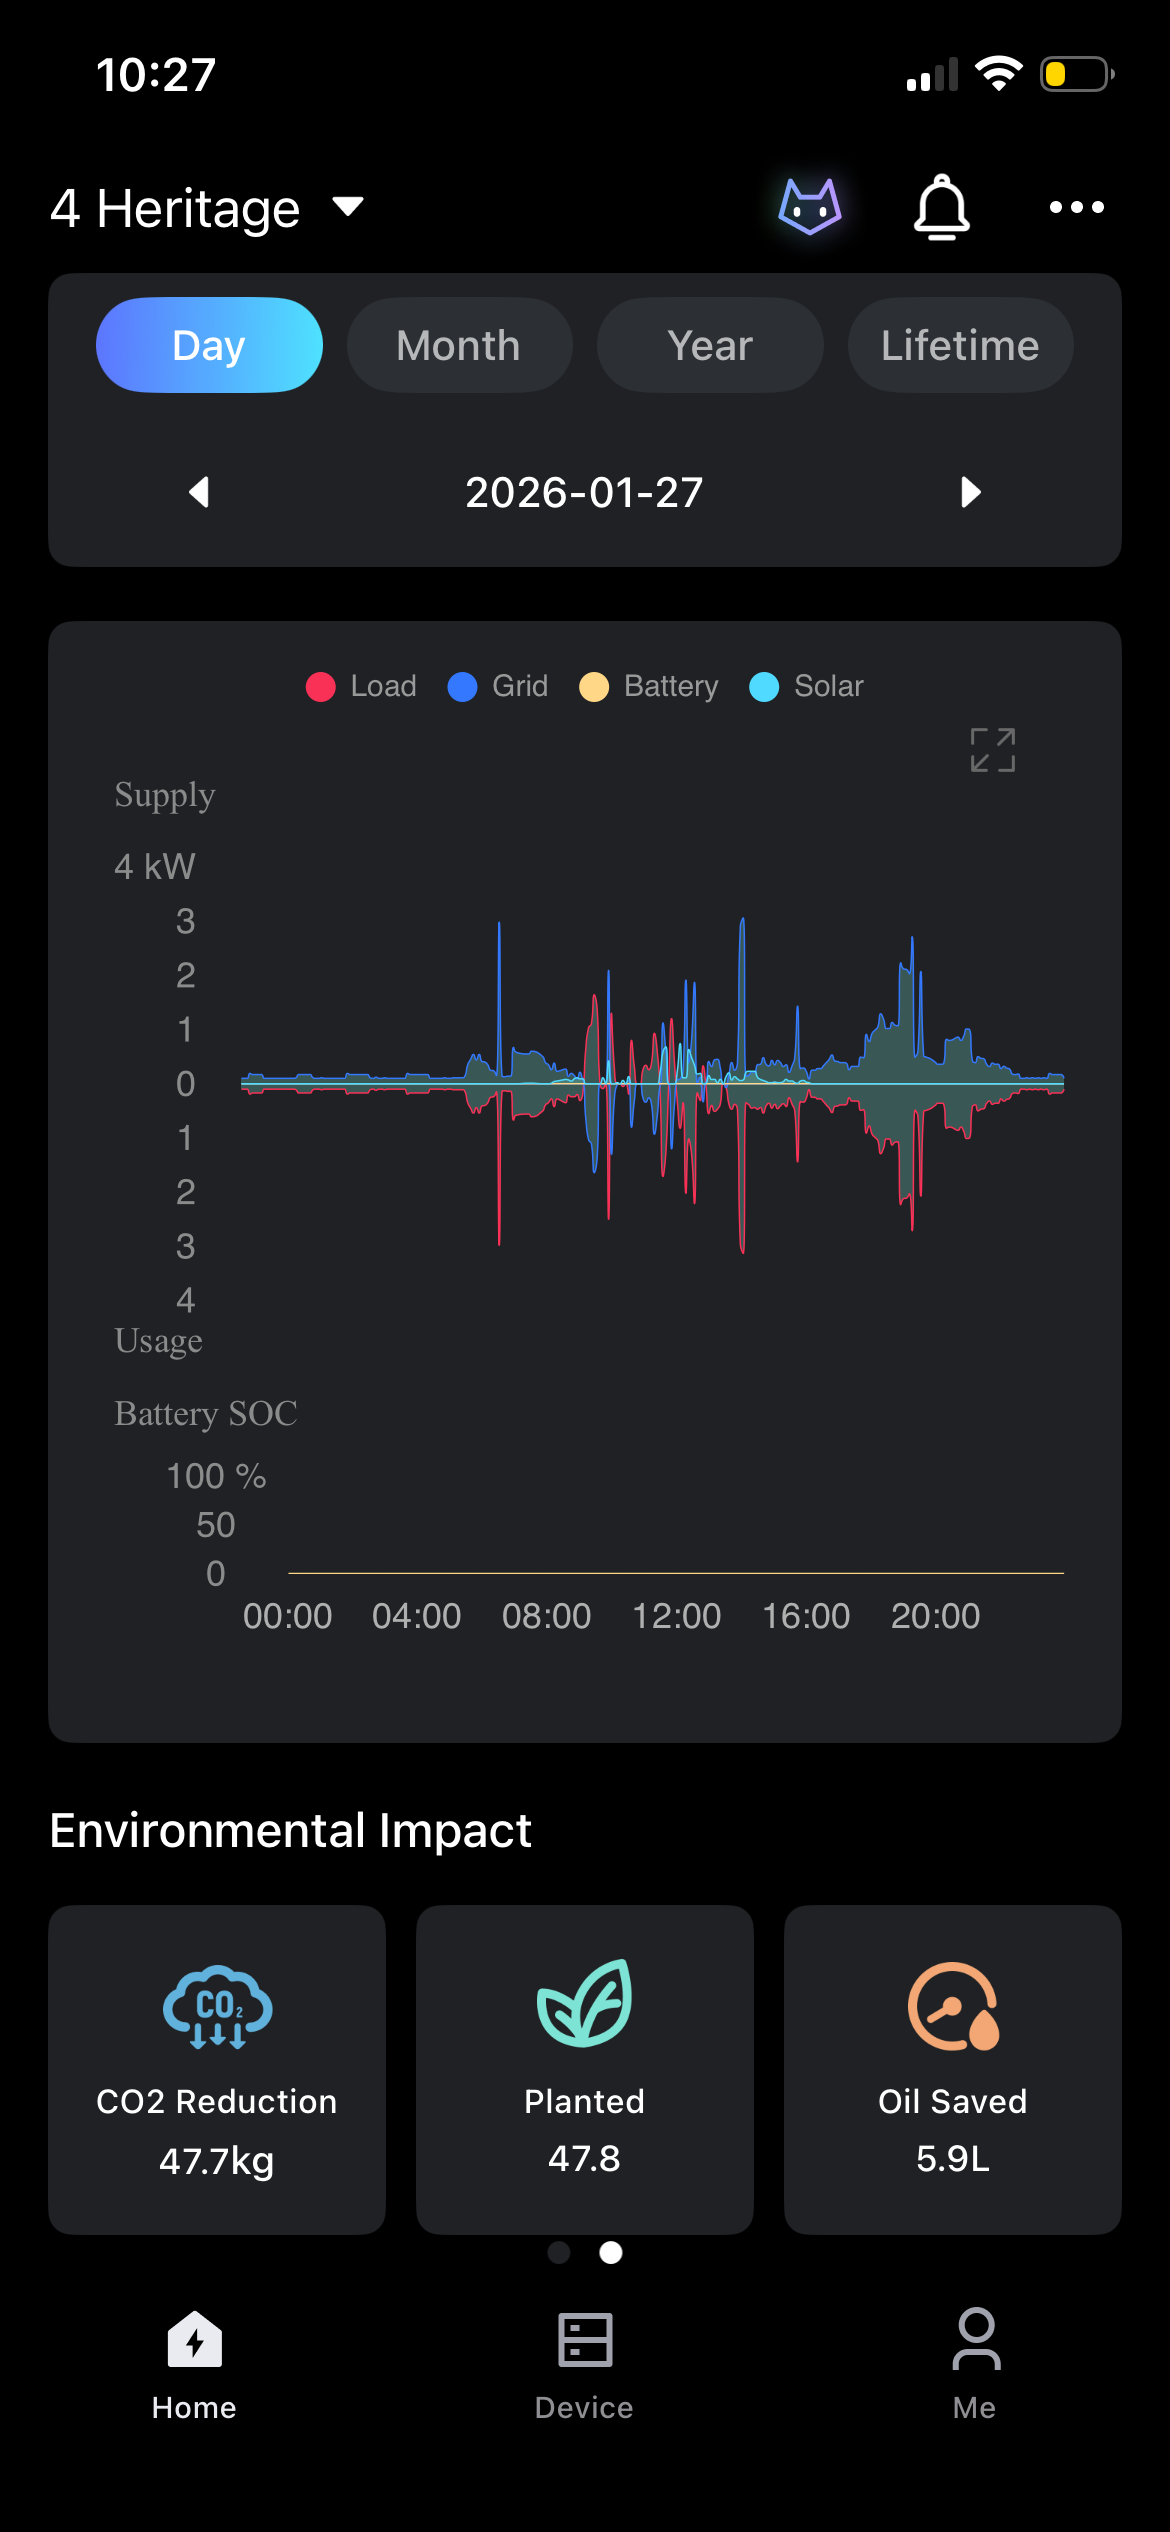Go to the next day arrow
The height and width of the screenshot is (2532, 1170).
[970, 492]
